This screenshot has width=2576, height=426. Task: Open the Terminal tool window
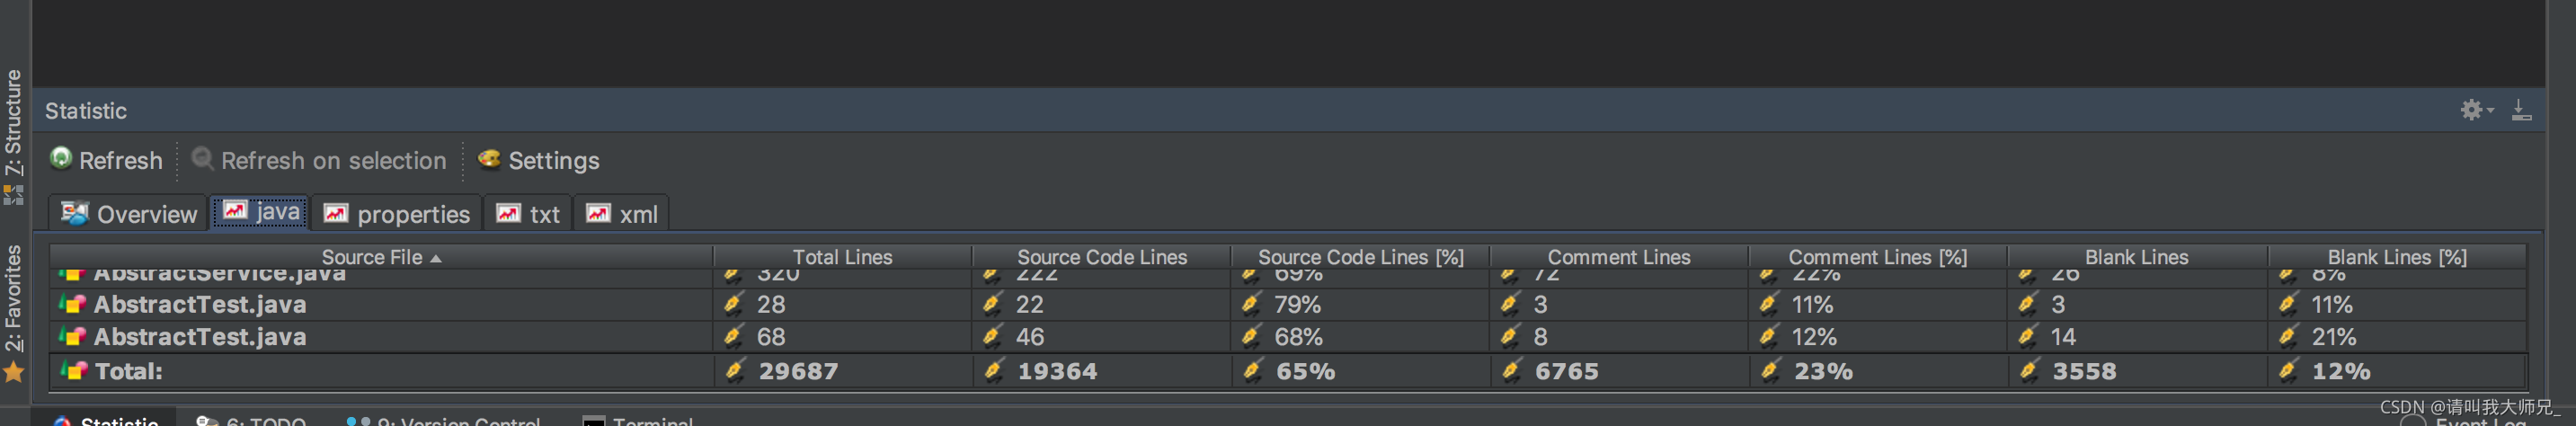pos(638,421)
